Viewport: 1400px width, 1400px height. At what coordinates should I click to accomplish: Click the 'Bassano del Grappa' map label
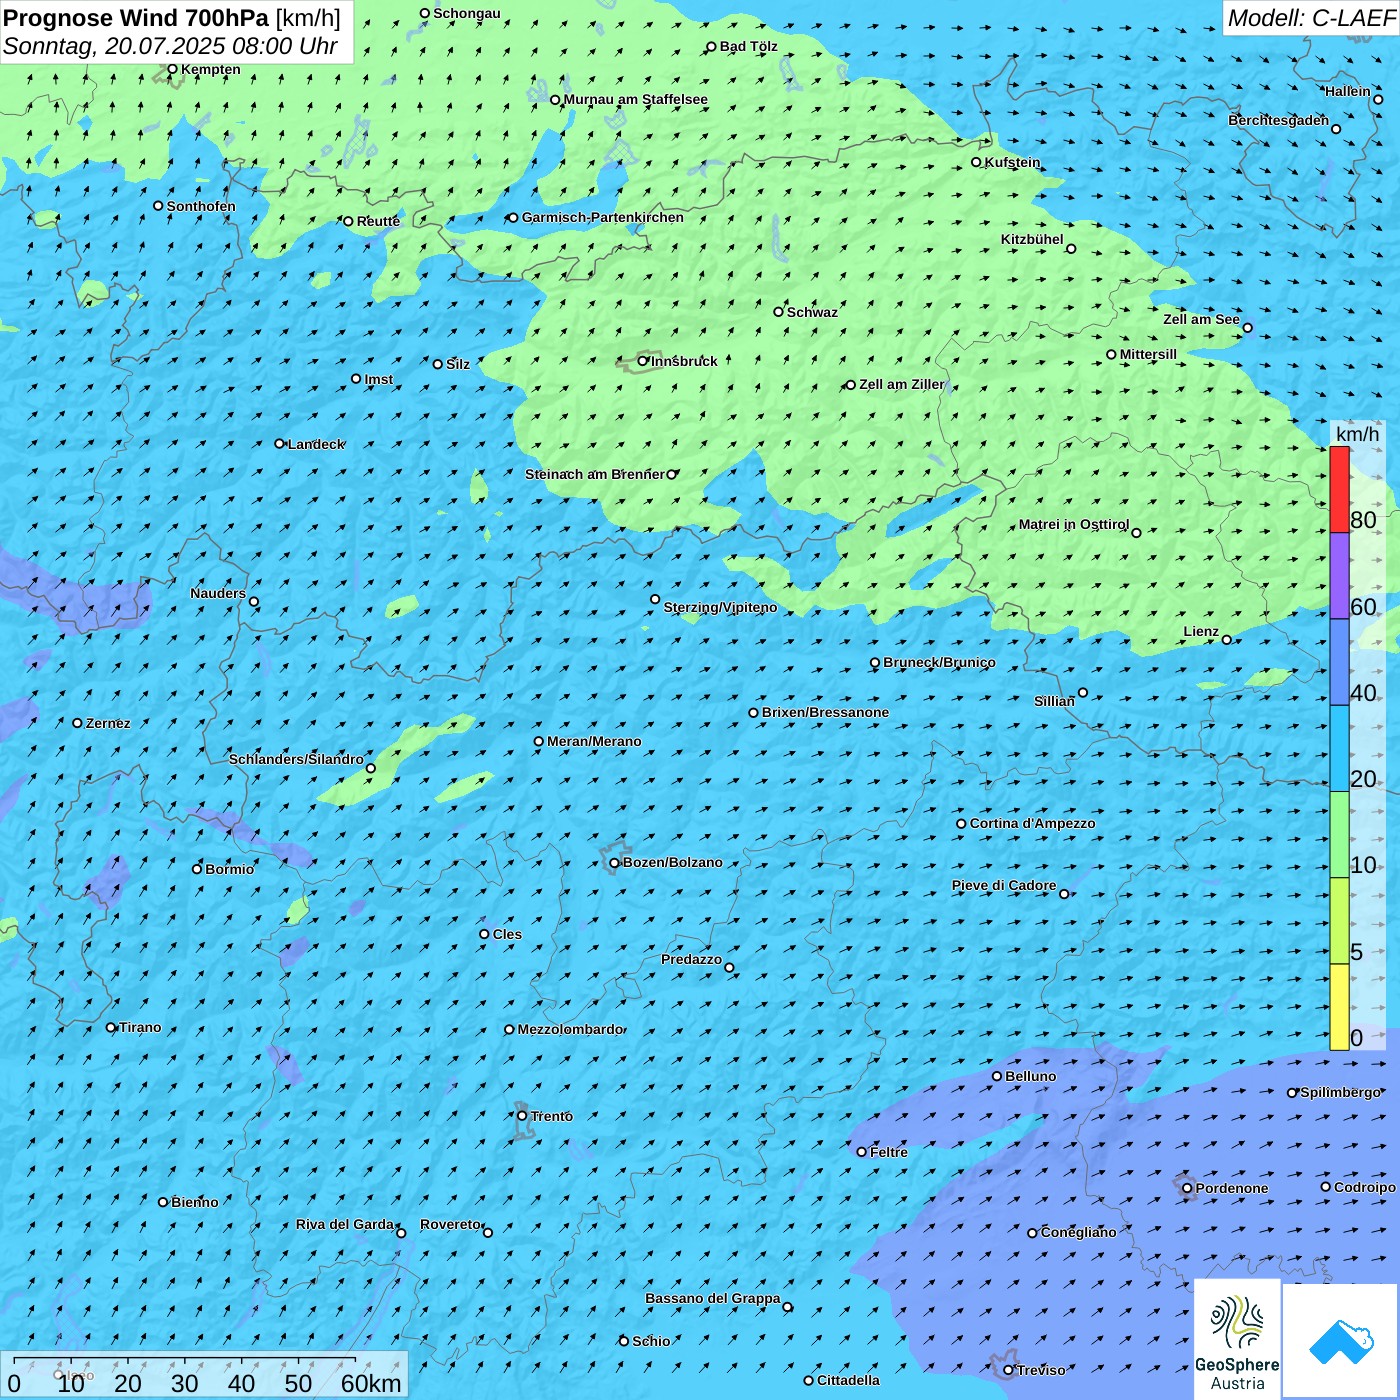pyautogui.click(x=713, y=1298)
